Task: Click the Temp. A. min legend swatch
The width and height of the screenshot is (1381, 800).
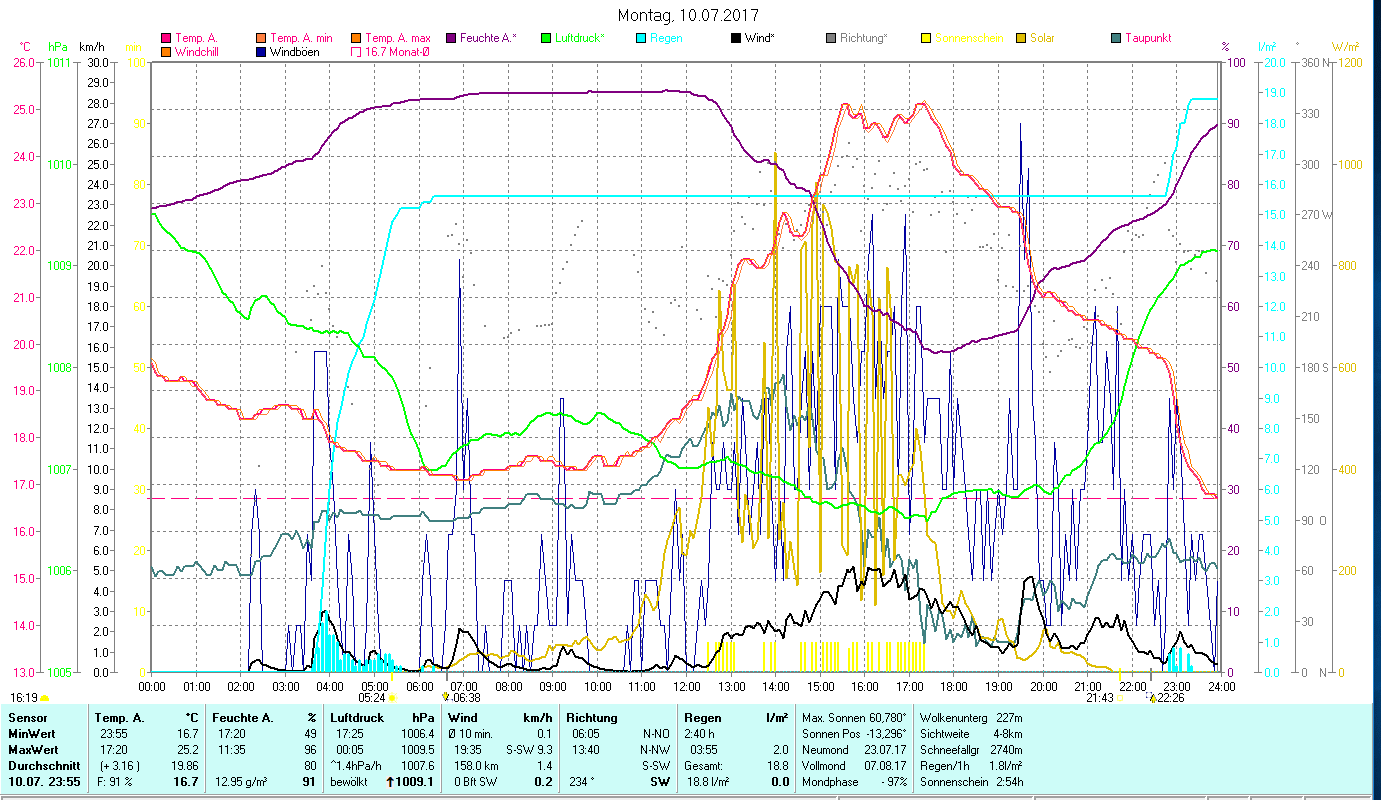Action: coord(261,38)
